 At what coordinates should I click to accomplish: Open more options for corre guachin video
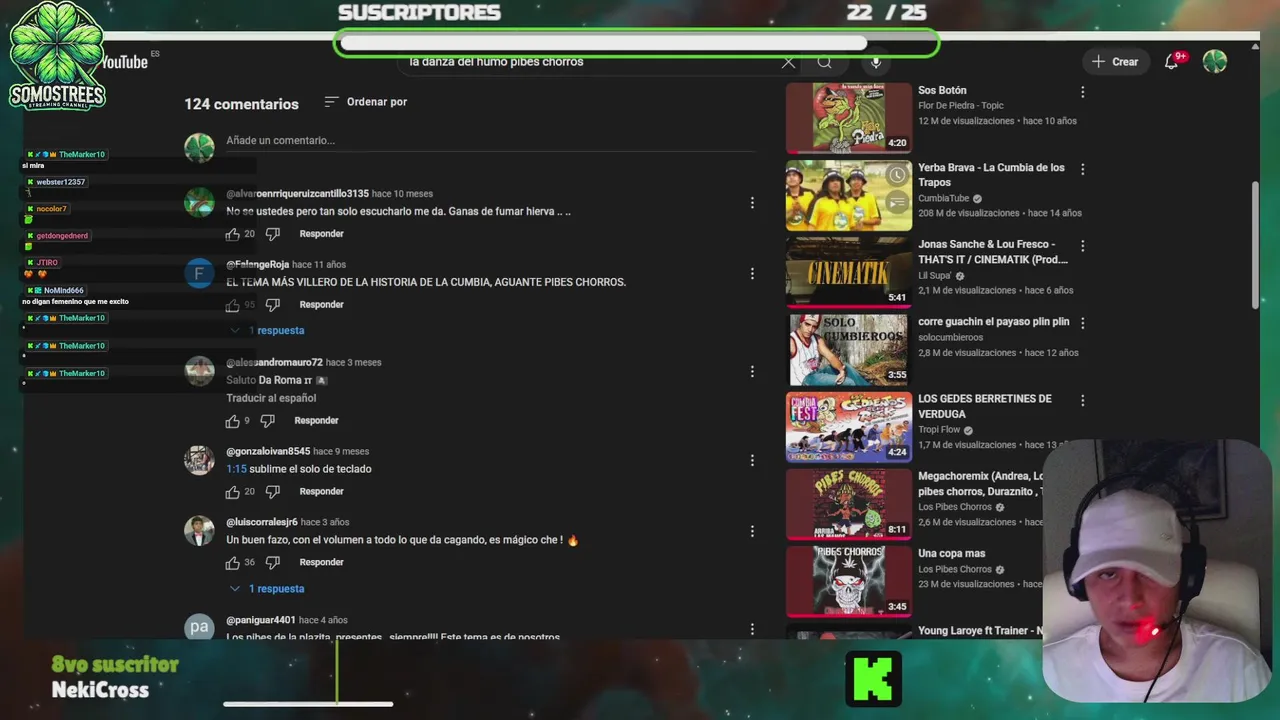(1082, 323)
